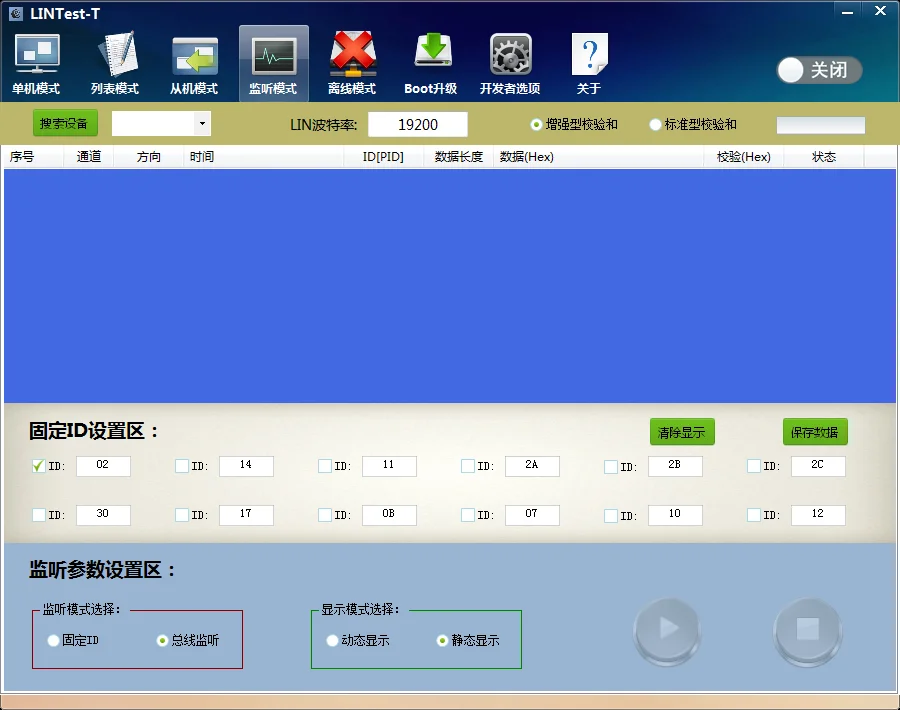Click the ID field containing 11
Image resolution: width=900 pixels, height=710 pixels.
pos(389,466)
